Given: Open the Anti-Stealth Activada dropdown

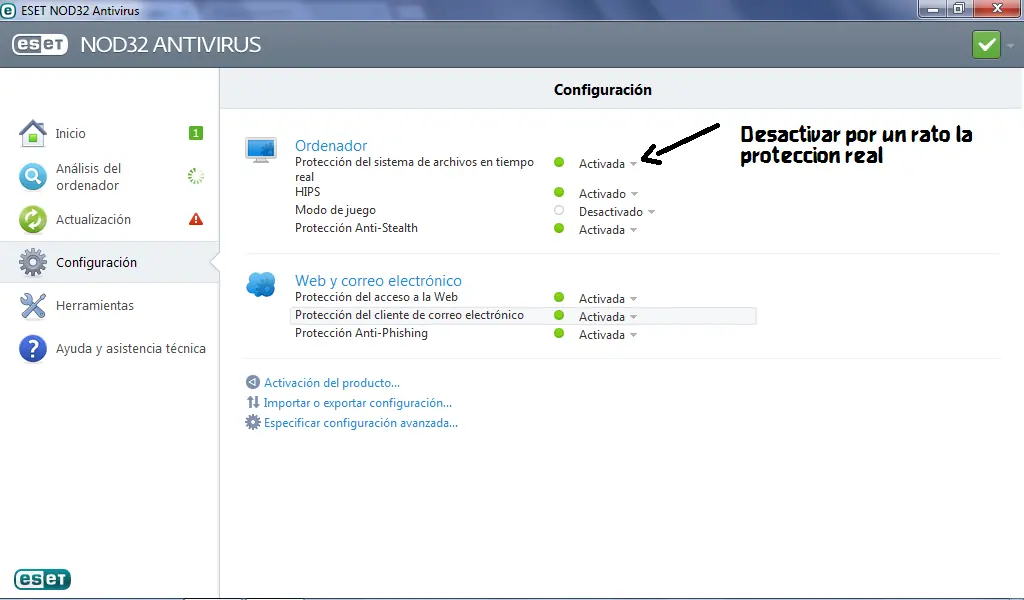Looking at the screenshot, I should click(608, 230).
